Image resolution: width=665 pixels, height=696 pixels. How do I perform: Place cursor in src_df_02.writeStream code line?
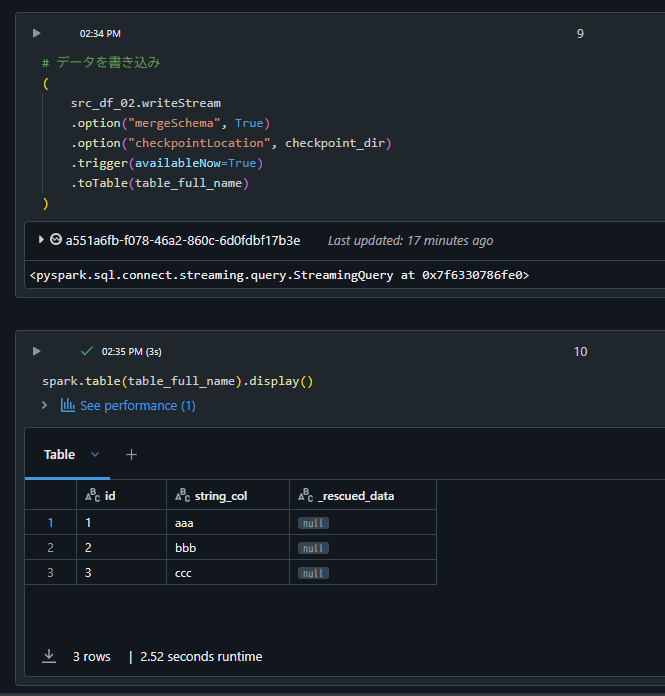point(146,103)
